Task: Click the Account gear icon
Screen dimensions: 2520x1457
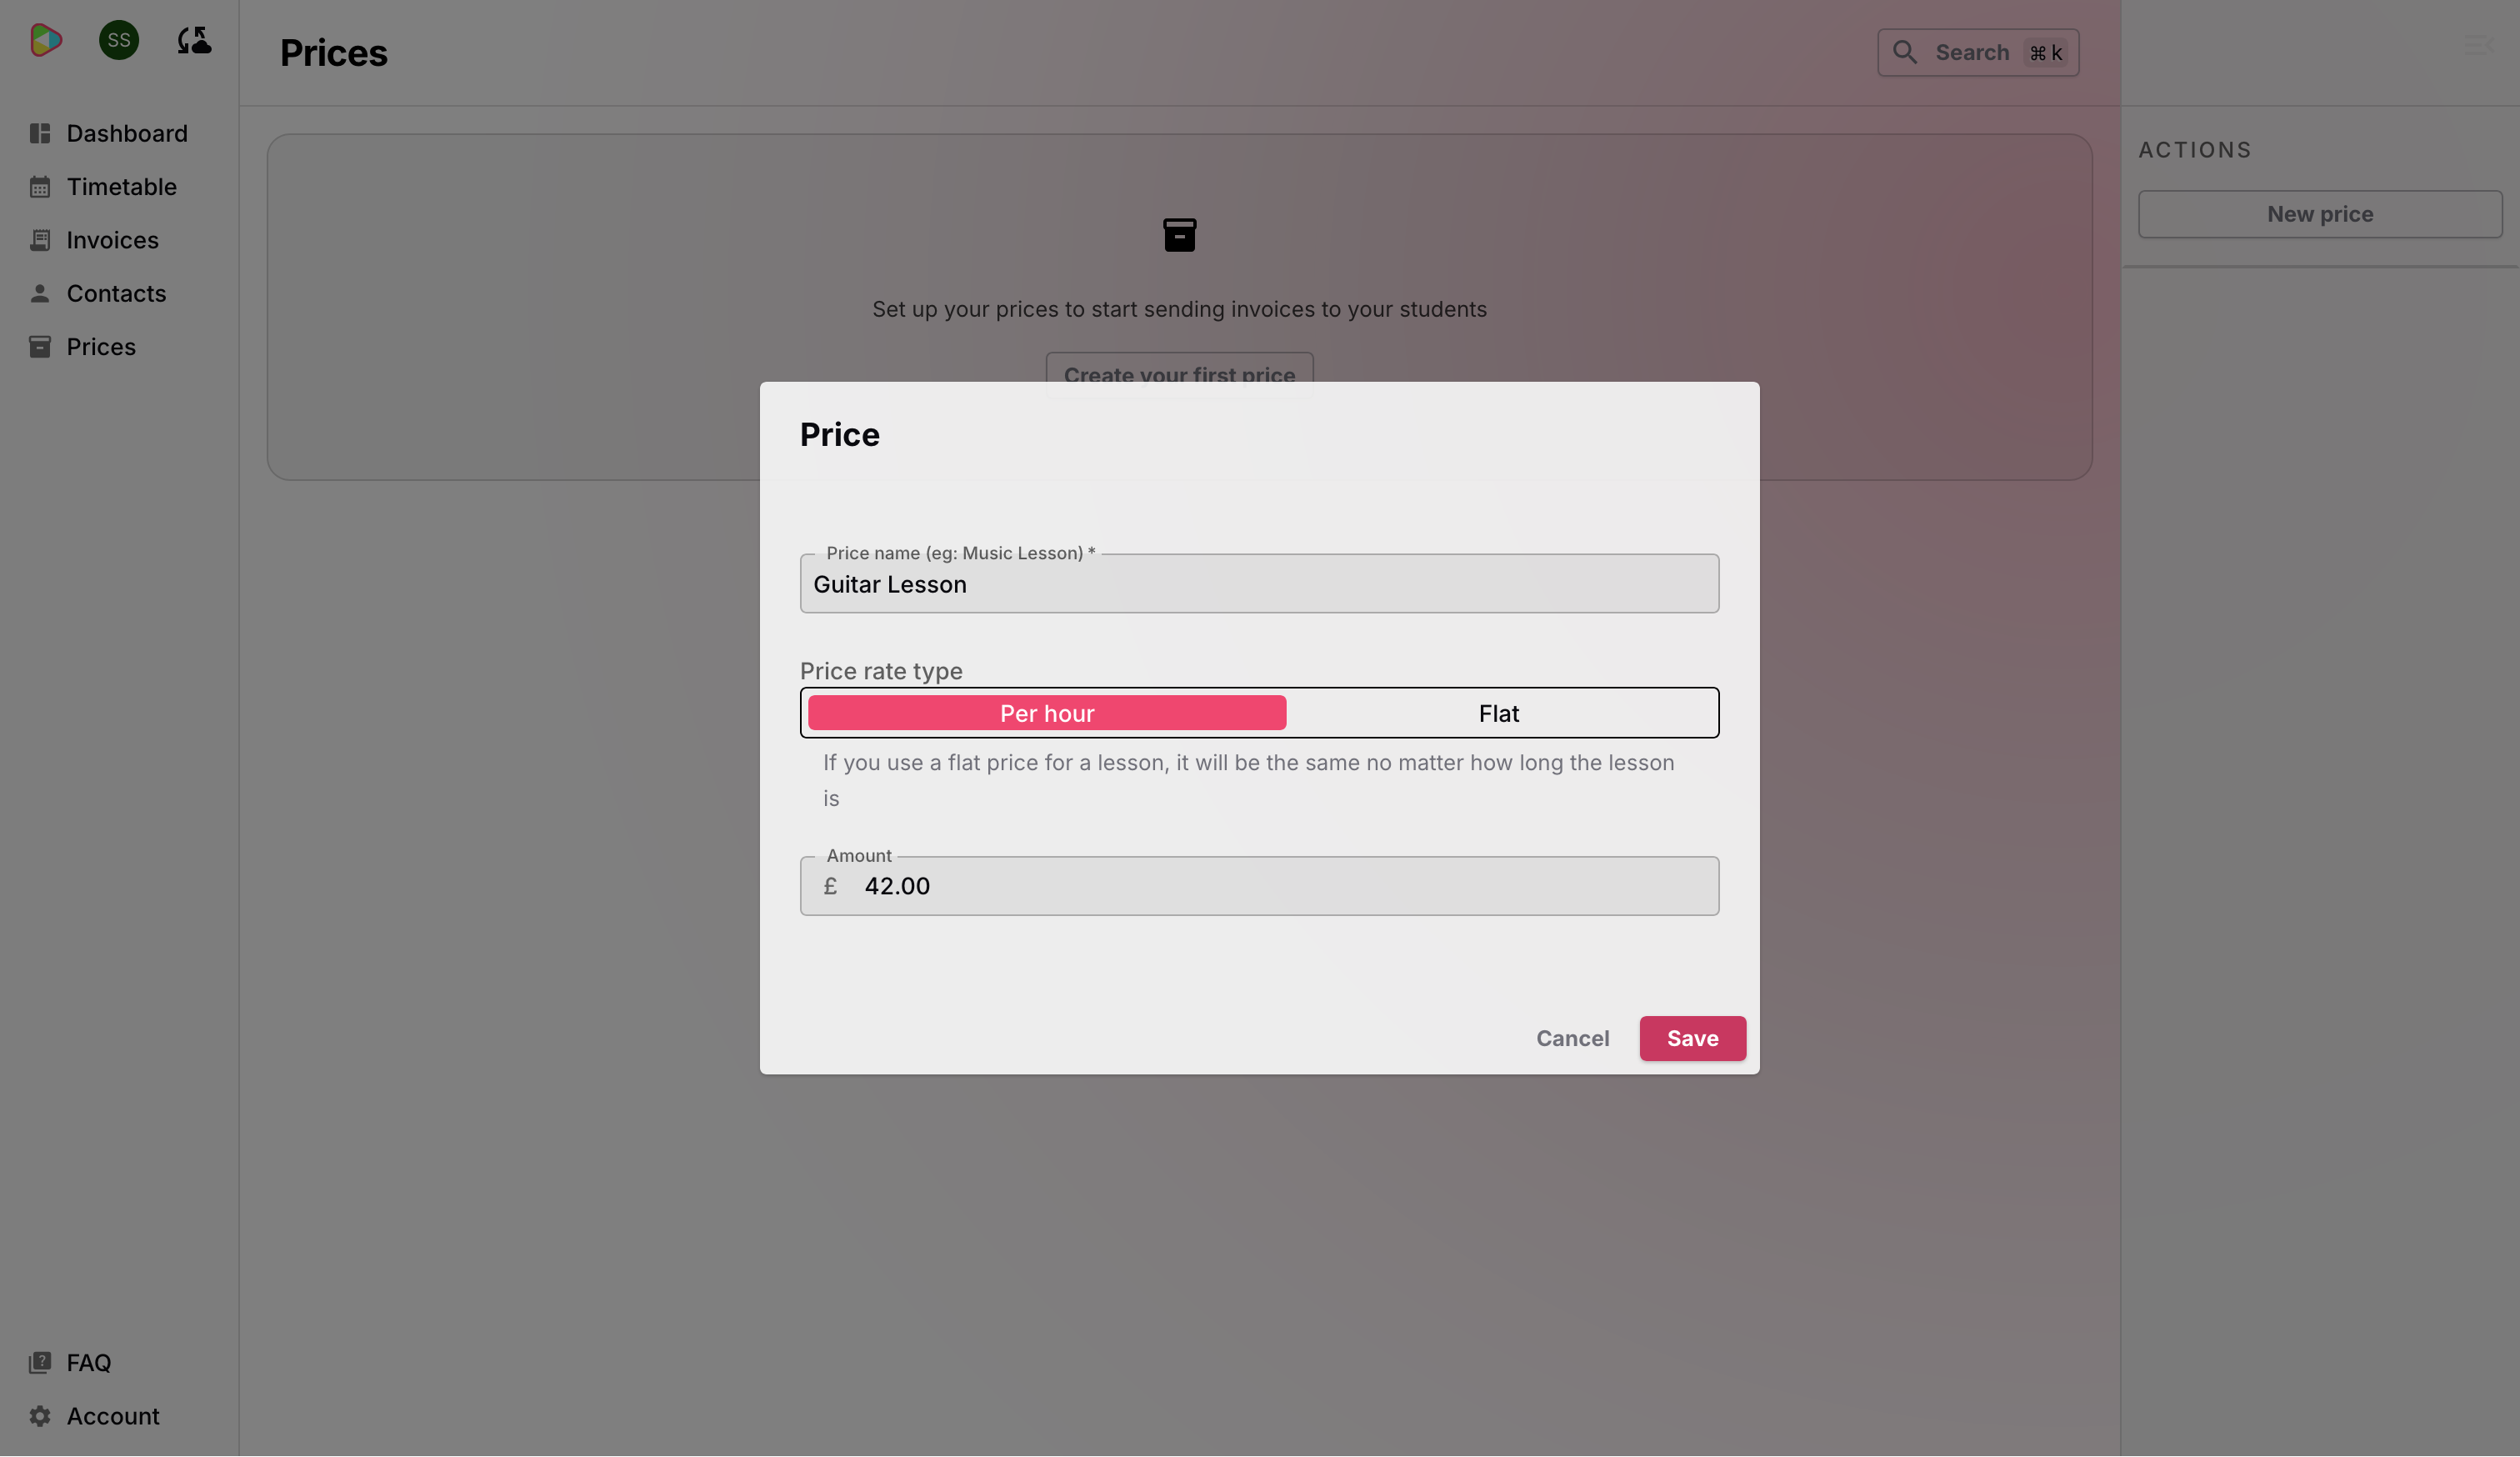Action: [40, 1416]
